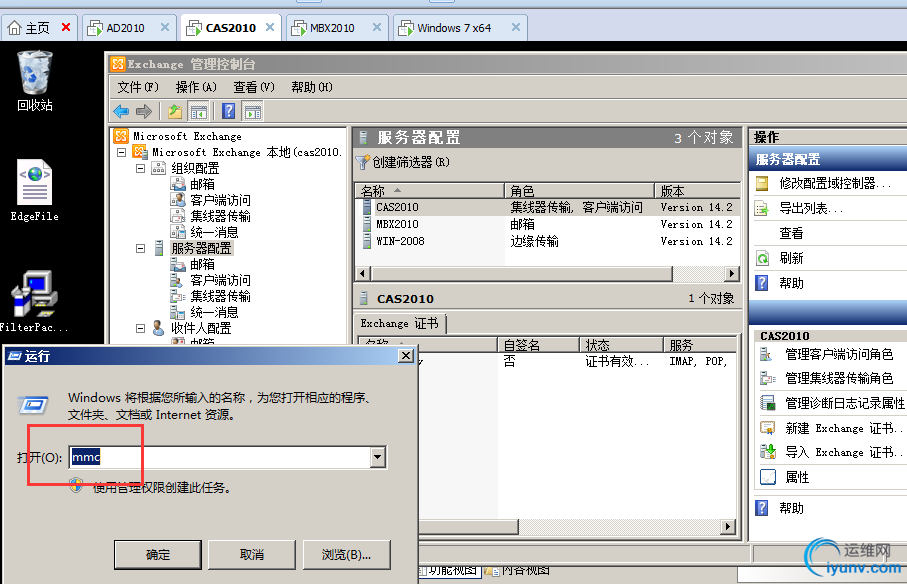Sort certificates by the Status column
Screen dimensions: 907x584
tap(621, 345)
